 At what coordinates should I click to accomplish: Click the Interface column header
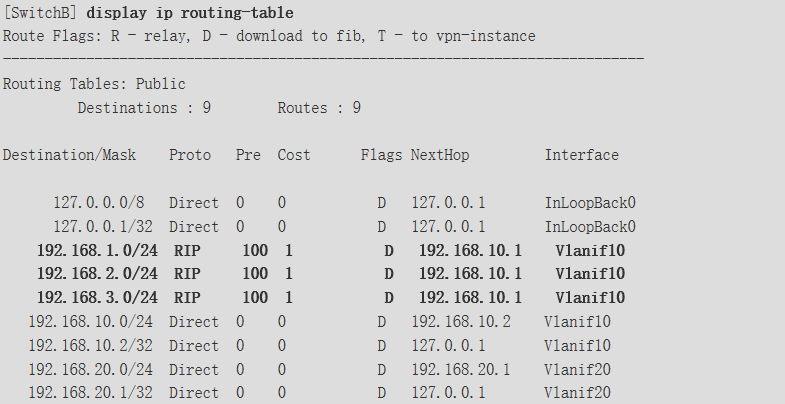tap(581, 155)
